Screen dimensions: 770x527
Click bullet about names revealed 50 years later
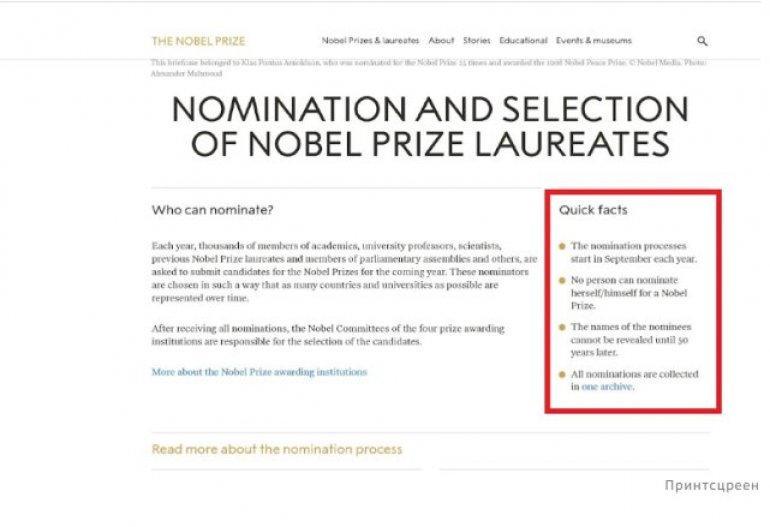(631, 339)
